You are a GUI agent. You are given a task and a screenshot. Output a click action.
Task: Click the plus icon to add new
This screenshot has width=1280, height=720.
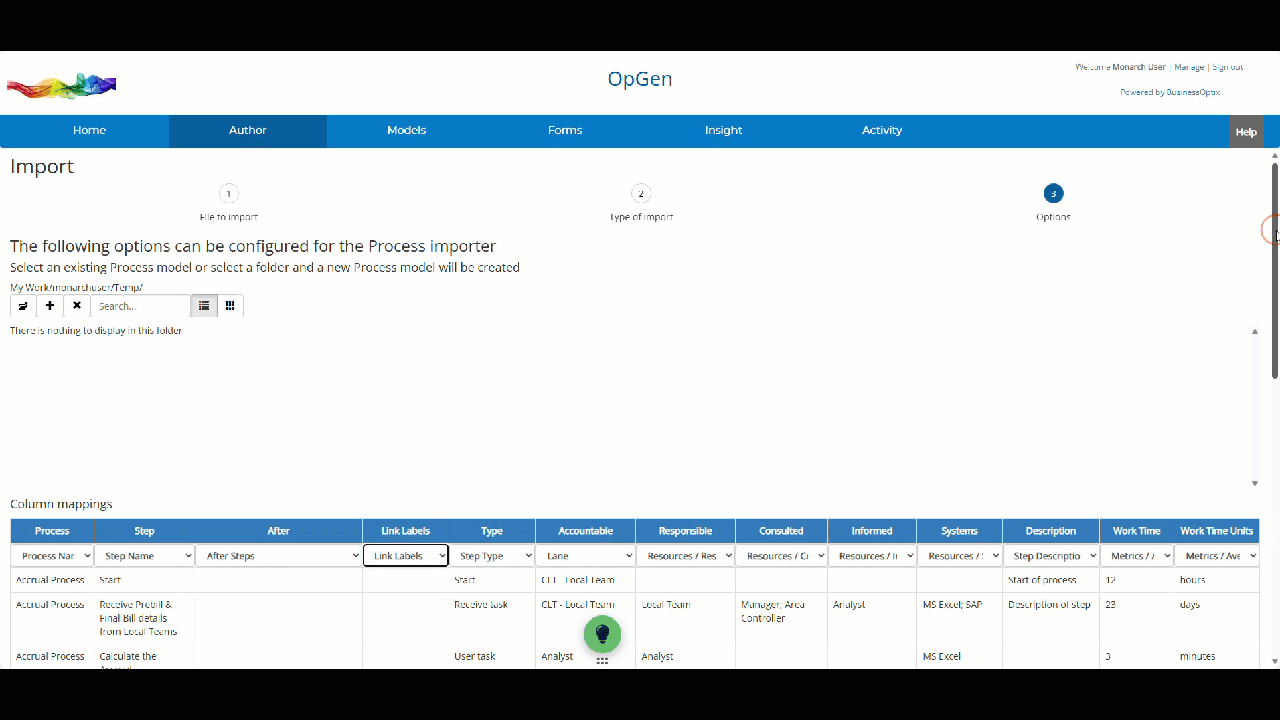coord(50,306)
